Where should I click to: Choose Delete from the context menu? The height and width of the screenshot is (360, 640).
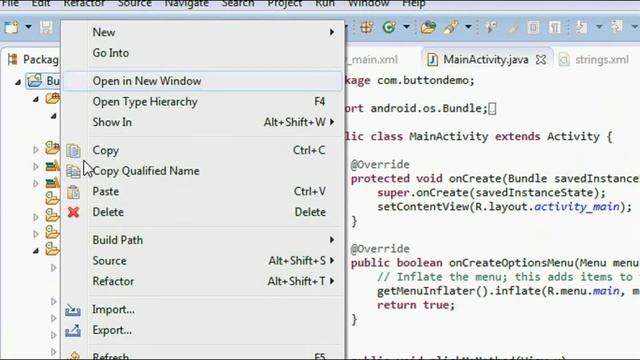pos(202,212)
